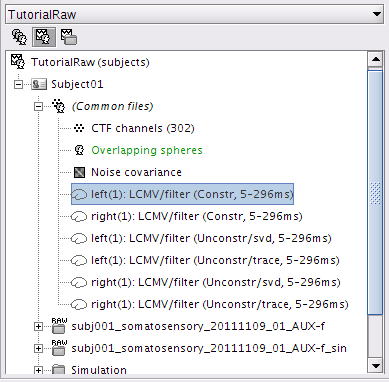Select subj001_somatosensory_20111109_01_AUX-f label
This screenshot has width=389, height=382.
[198, 326]
